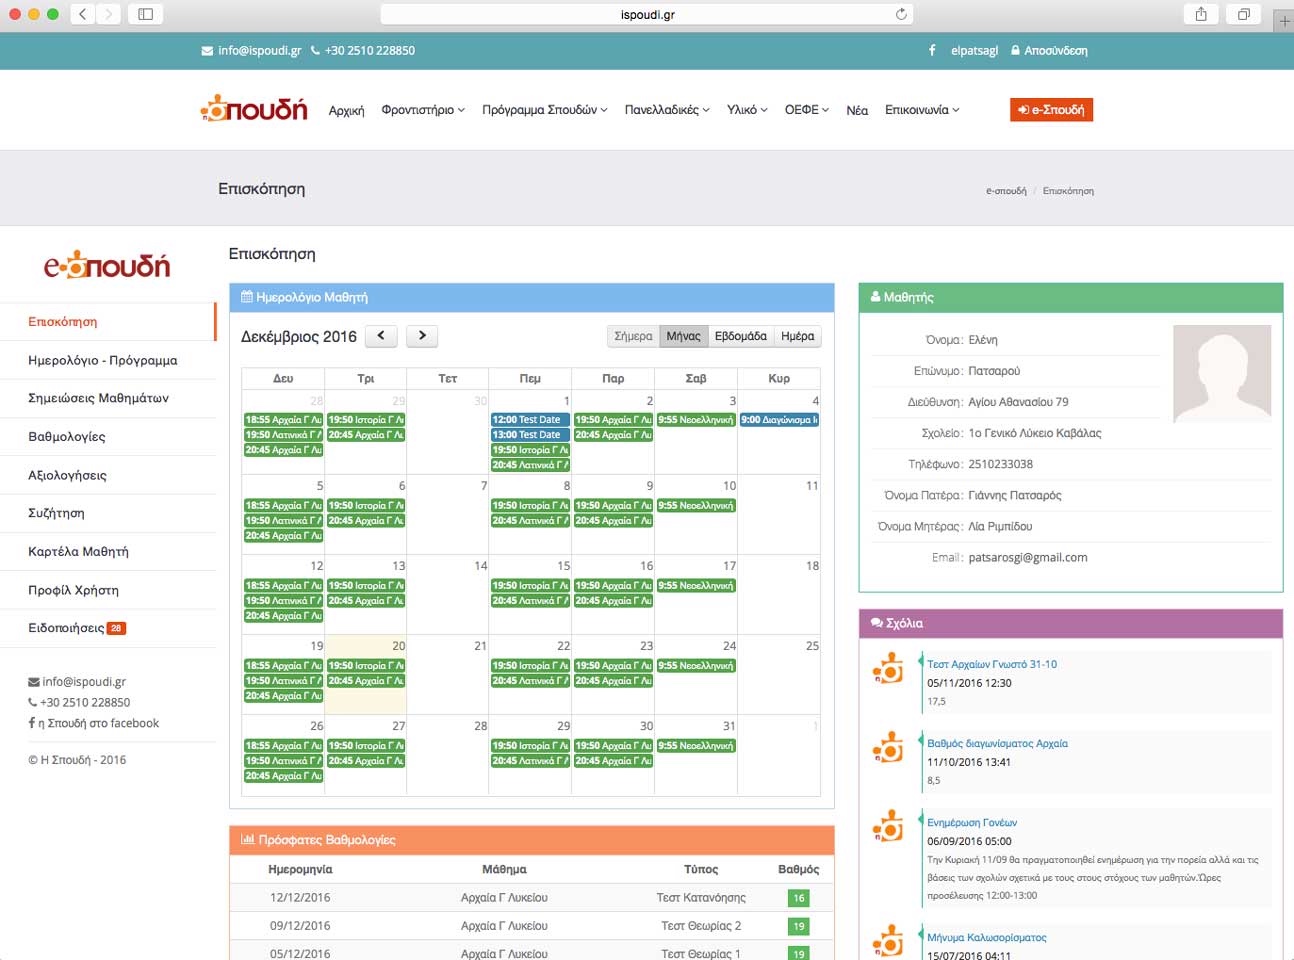Image resolution: width=1294 pixels, height=960 pixels.
Task: Switch calendar to Ημέρα view
Action: [798, 336]
